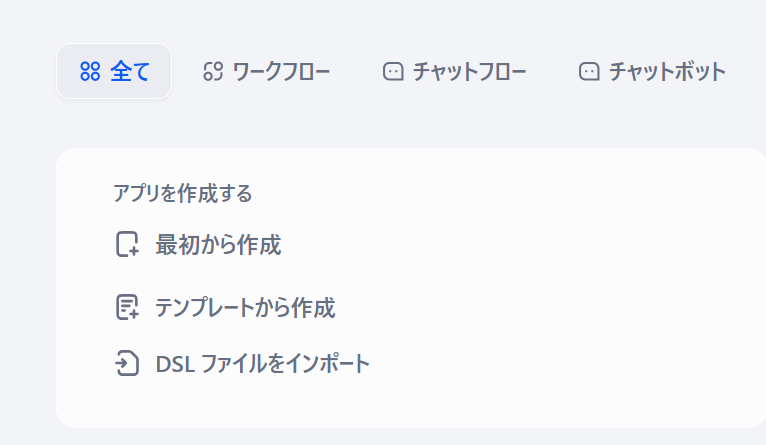Click the ワークフロー tab's node icon
The height and width of the screenshot is (445, 766).
pos(212,71)
